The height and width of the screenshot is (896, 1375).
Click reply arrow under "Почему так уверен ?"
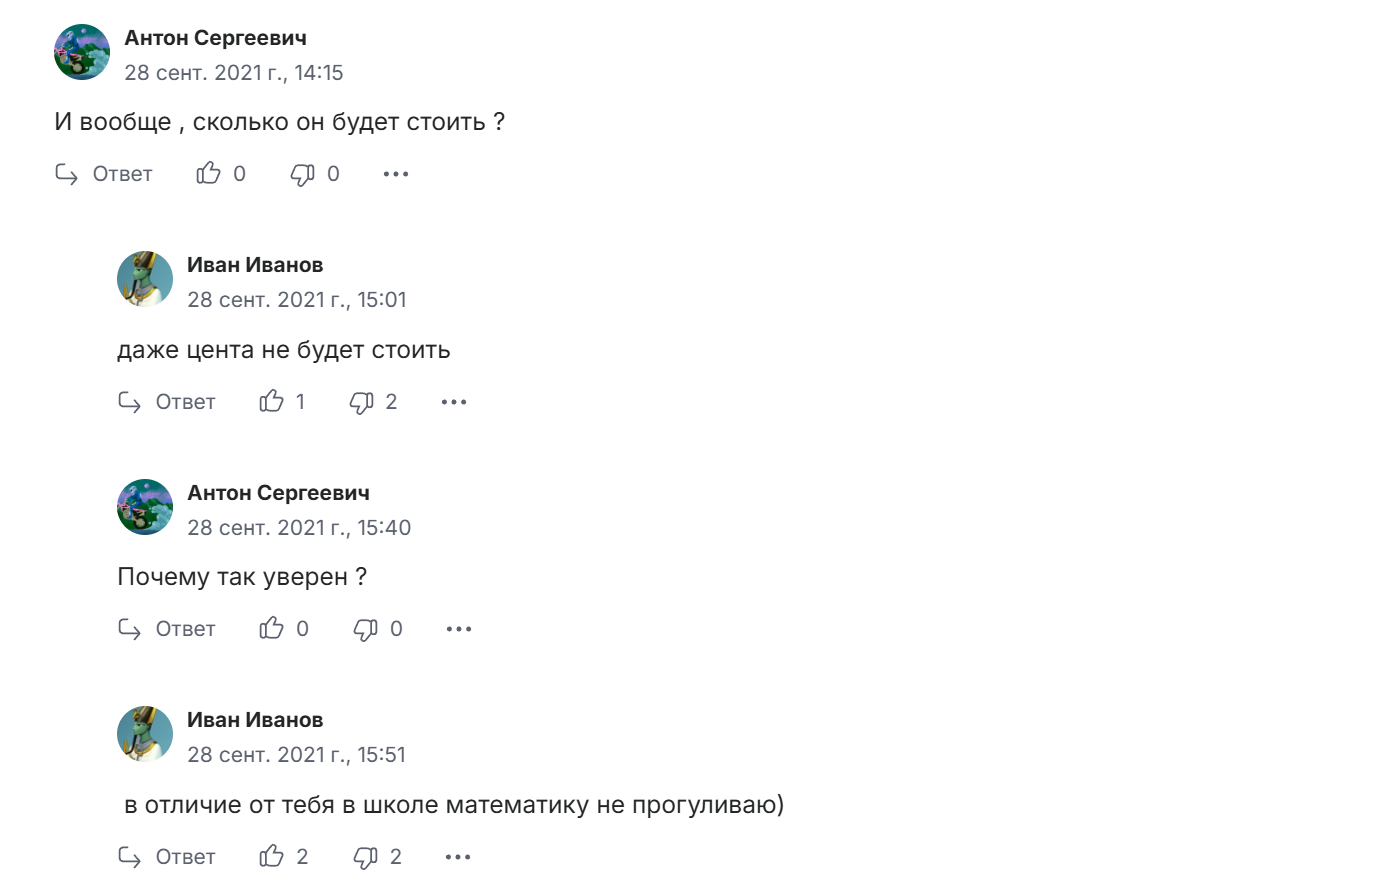coord(130,629)
